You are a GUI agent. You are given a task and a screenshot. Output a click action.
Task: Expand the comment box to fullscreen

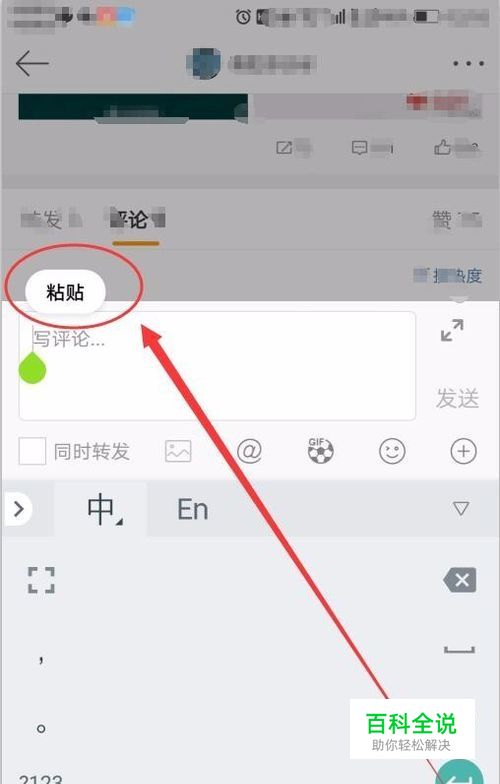pos(452,330)
